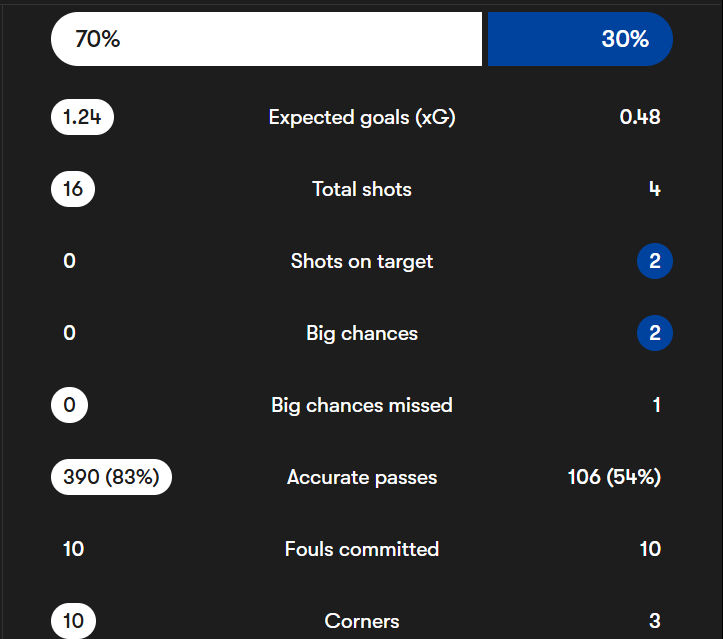Click the Shots on target label
The height and width of the screenshot is (639, 723).
(362, 261)
